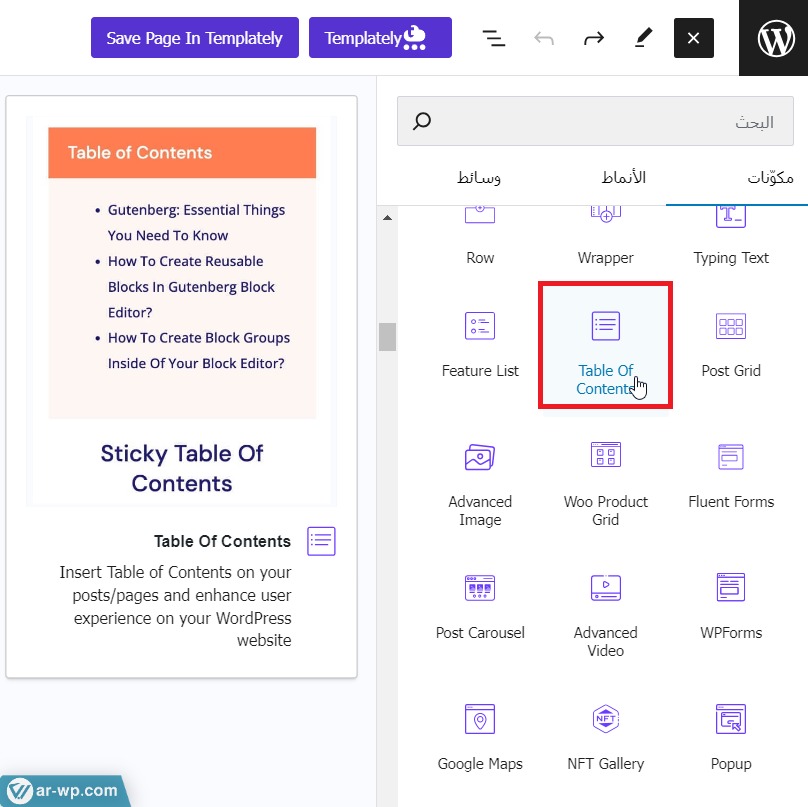Insert the Fluent Forms block
Screen dimensions: 808x807
pyautogui.click(x=731, y=477)
